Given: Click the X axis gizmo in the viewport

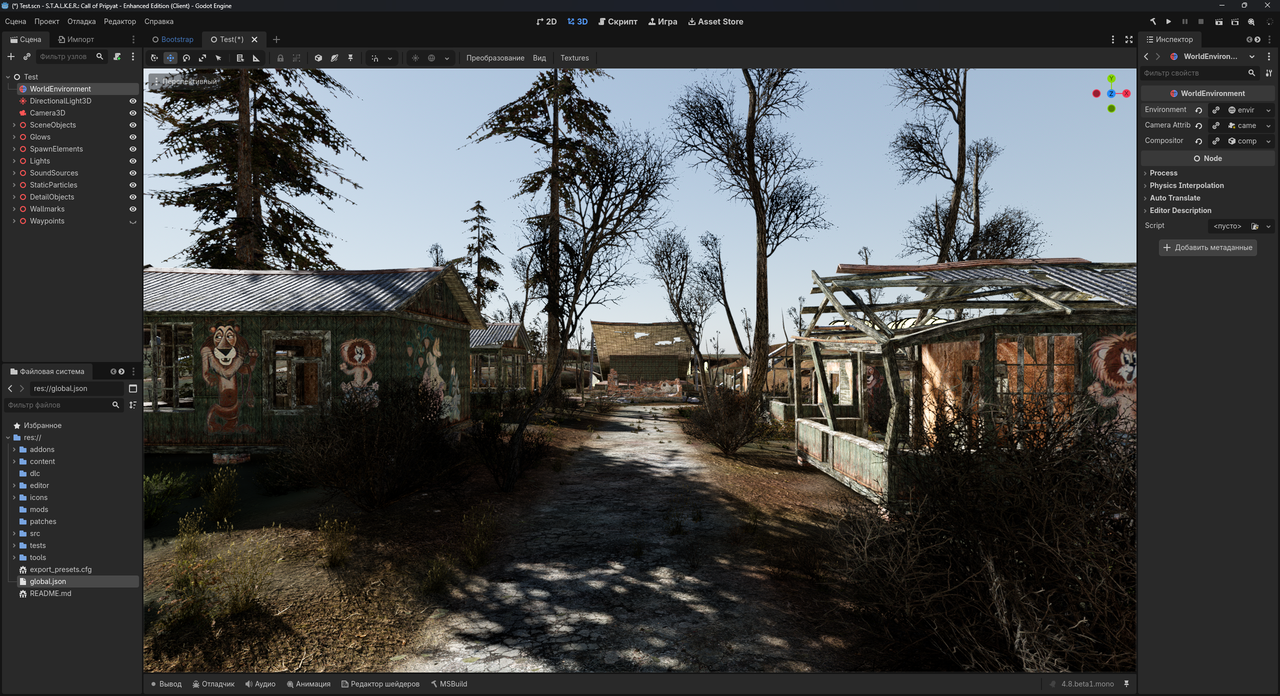Looking at the screenshot, I should tap(1126, 93).
